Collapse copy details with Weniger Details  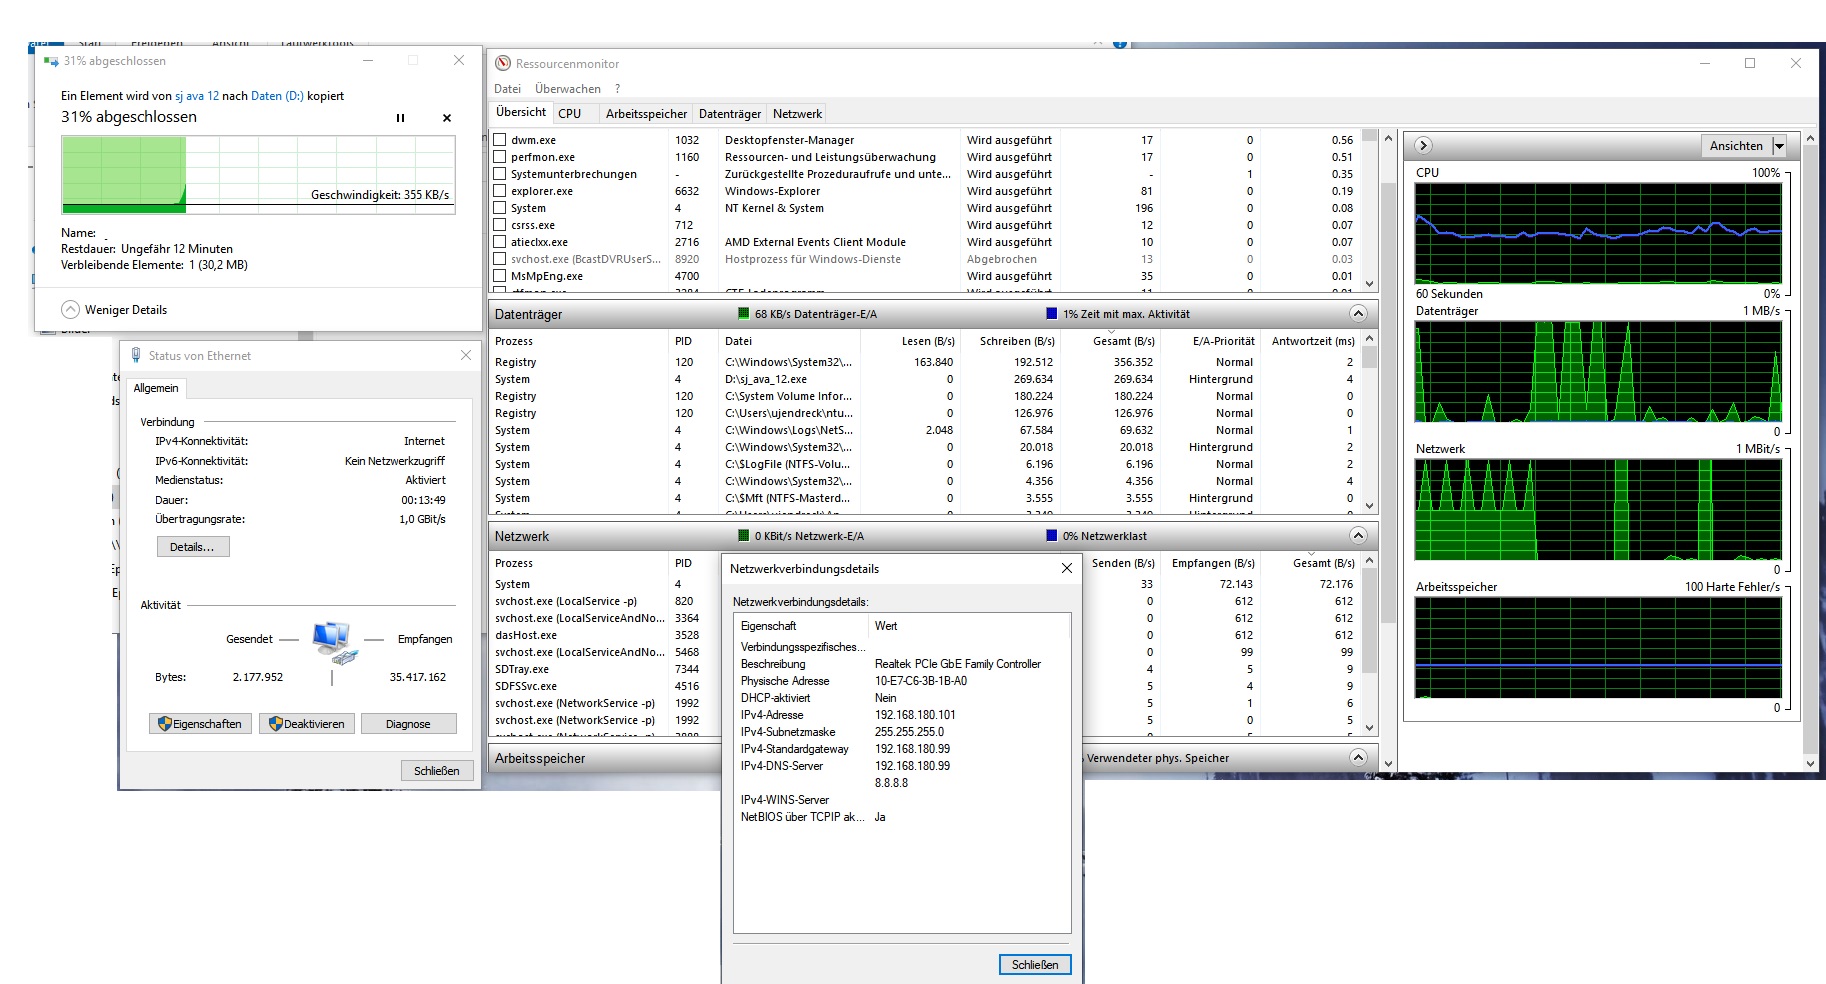click(114, 310)
